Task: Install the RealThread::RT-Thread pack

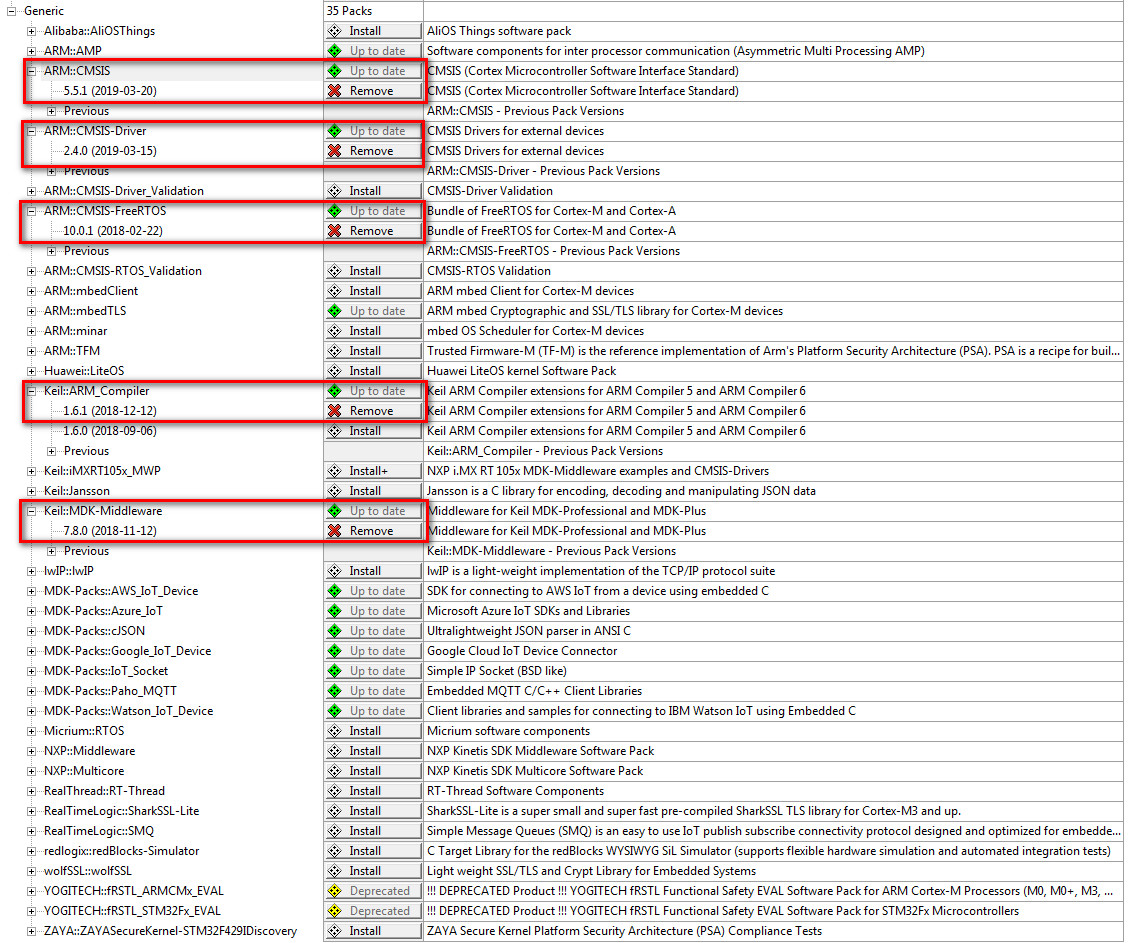Action: [373, 791]
